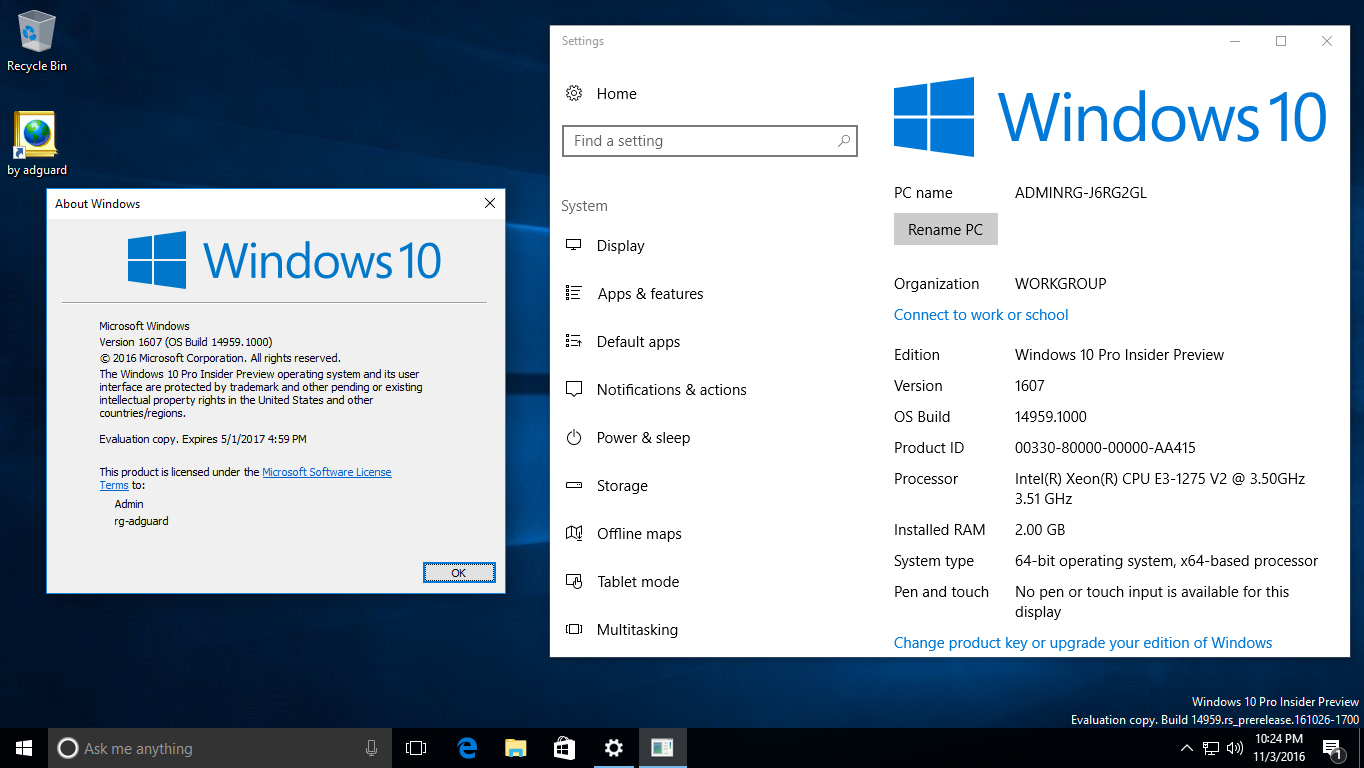Click Connect to work or school
This screenshot has height=768, width=1364.
[981, 314]
